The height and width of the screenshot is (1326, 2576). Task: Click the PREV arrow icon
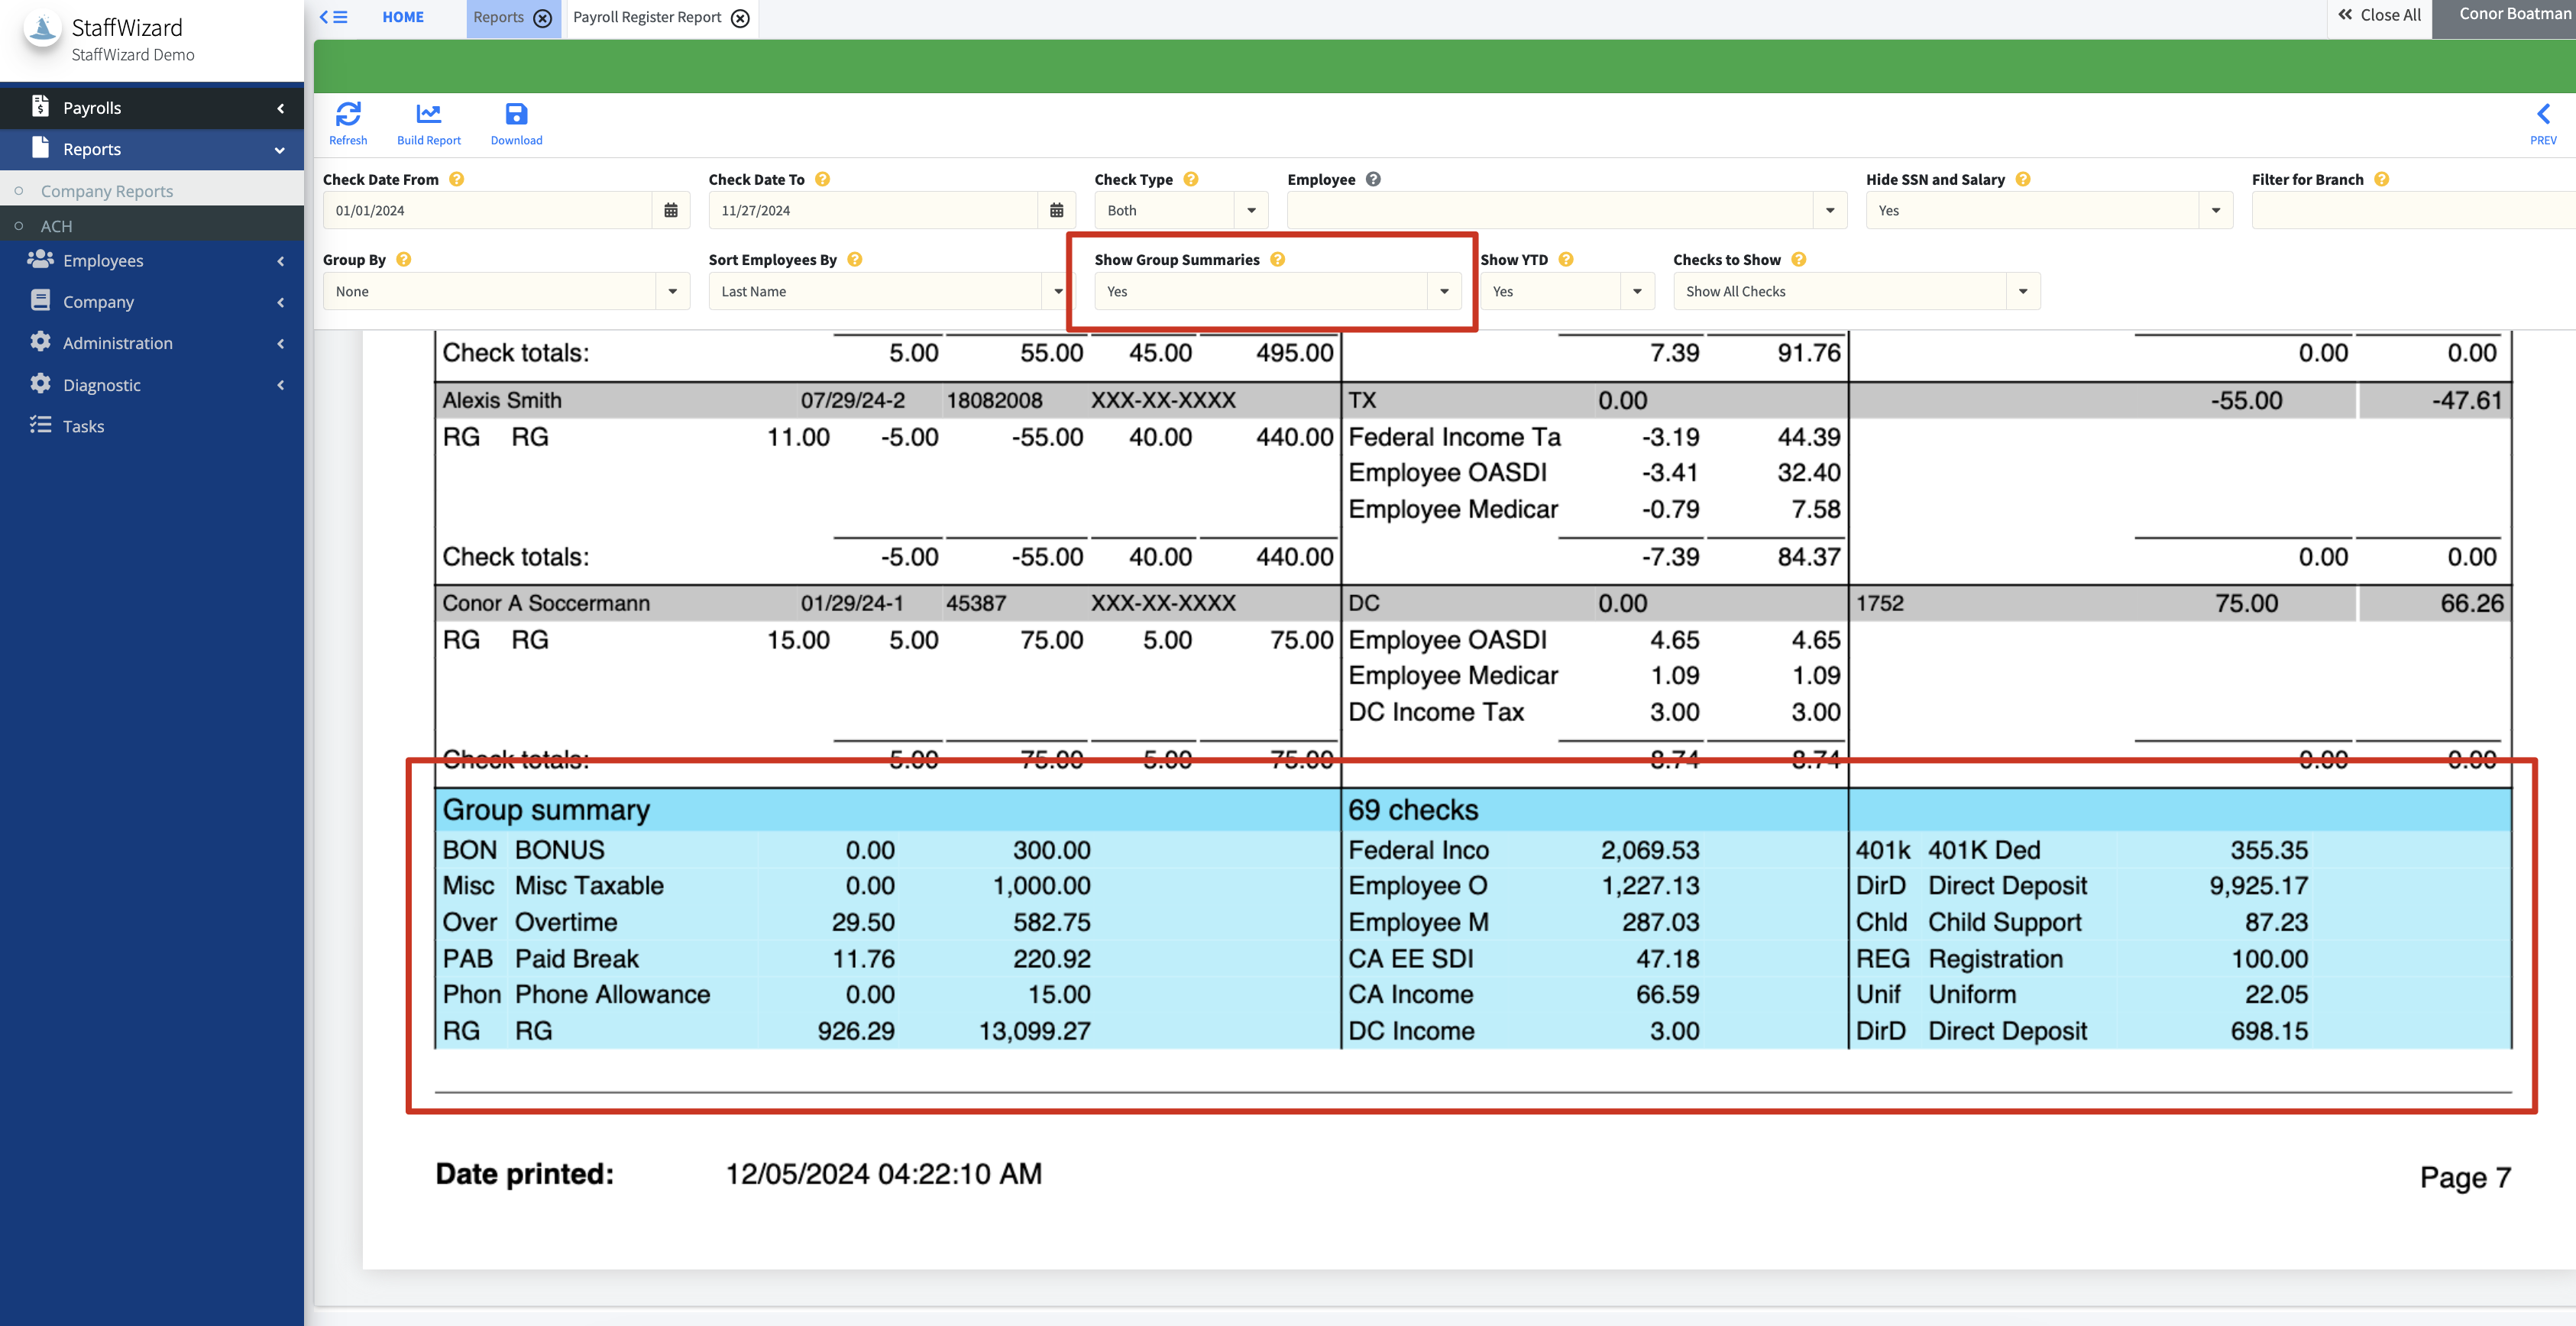[x=2543, y=114]
